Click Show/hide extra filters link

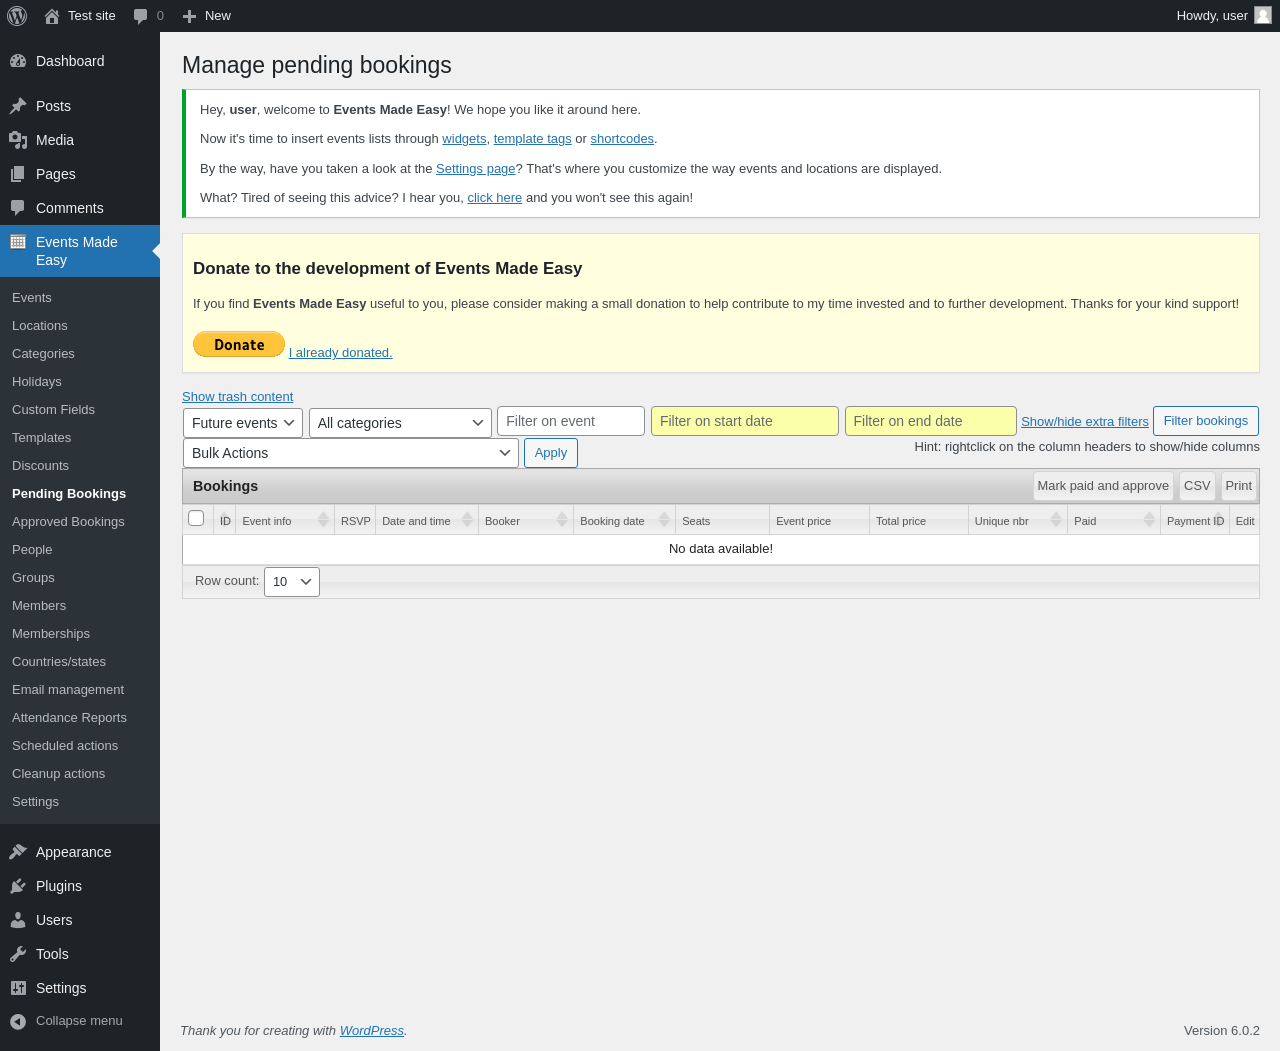(x=1085, y=422)
